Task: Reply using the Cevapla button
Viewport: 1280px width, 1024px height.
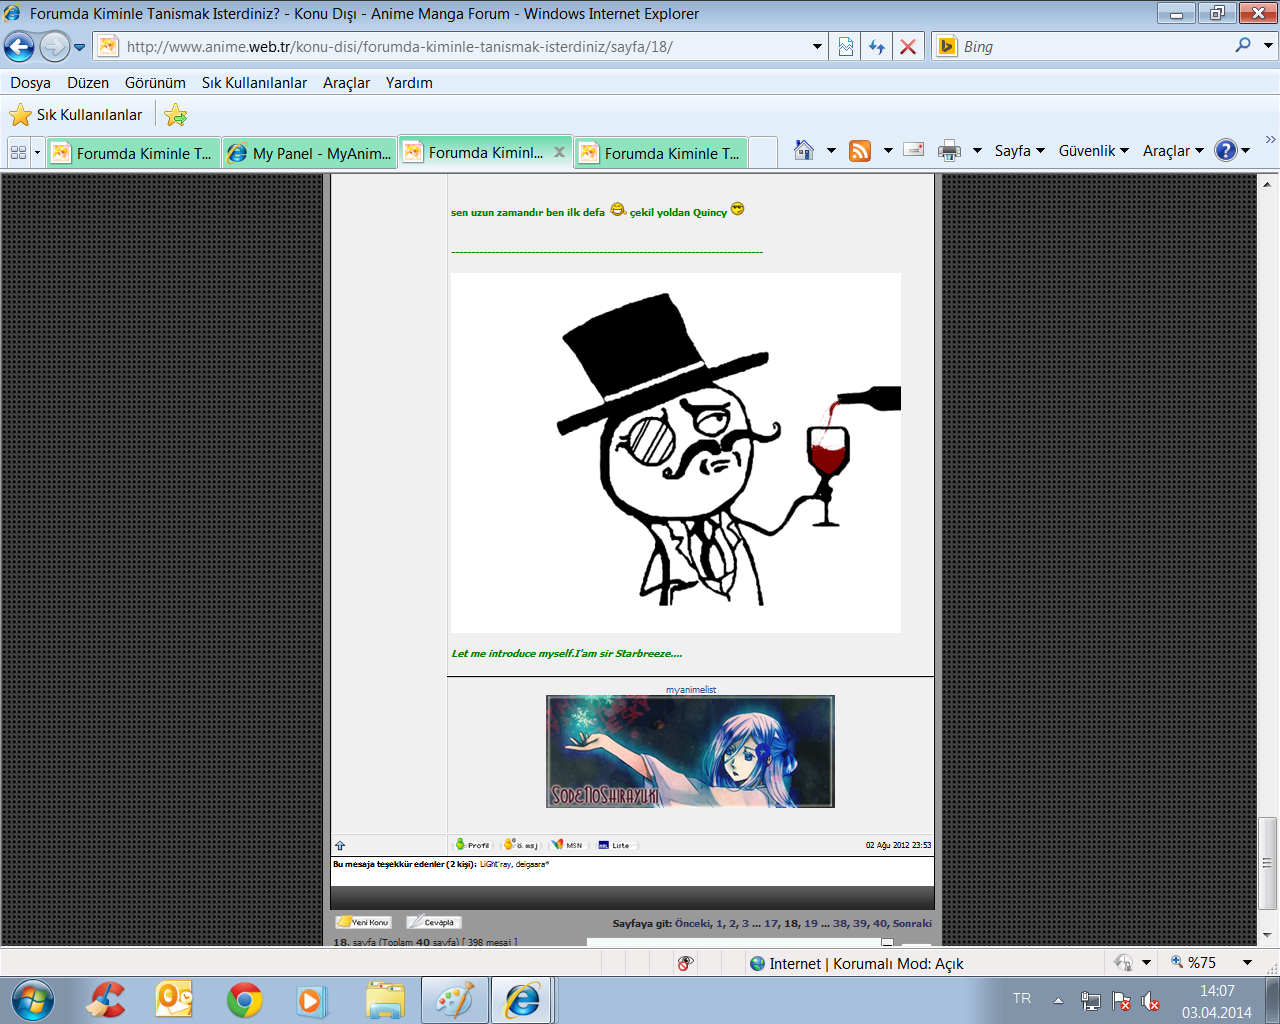Action: coord(432,922)
